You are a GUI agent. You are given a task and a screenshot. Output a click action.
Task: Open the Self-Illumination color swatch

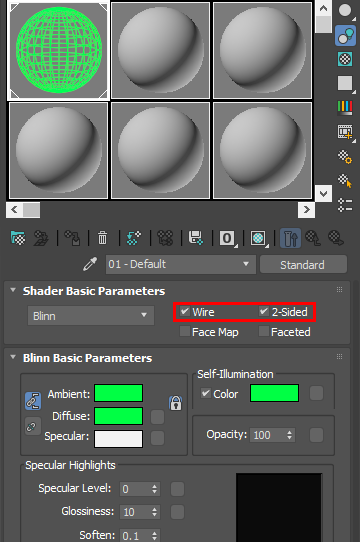coord(275,393)
